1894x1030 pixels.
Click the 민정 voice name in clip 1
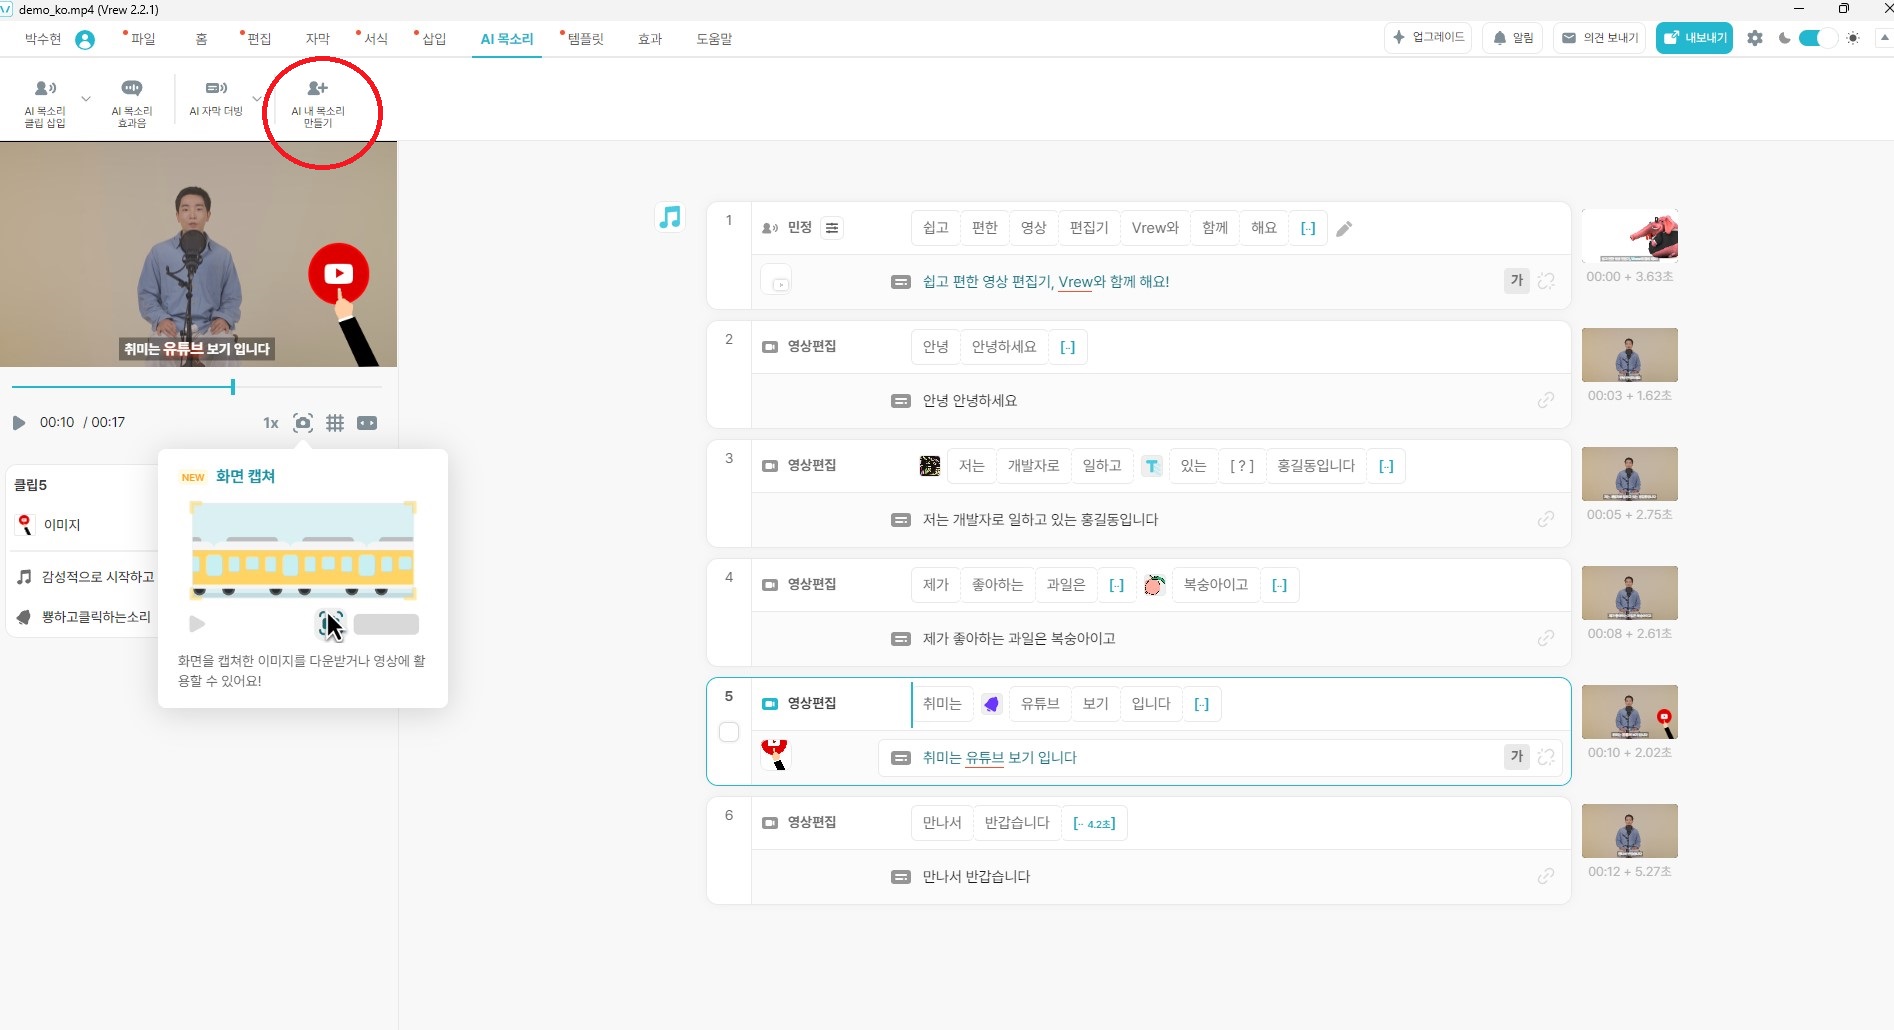[x=799, y=228]
